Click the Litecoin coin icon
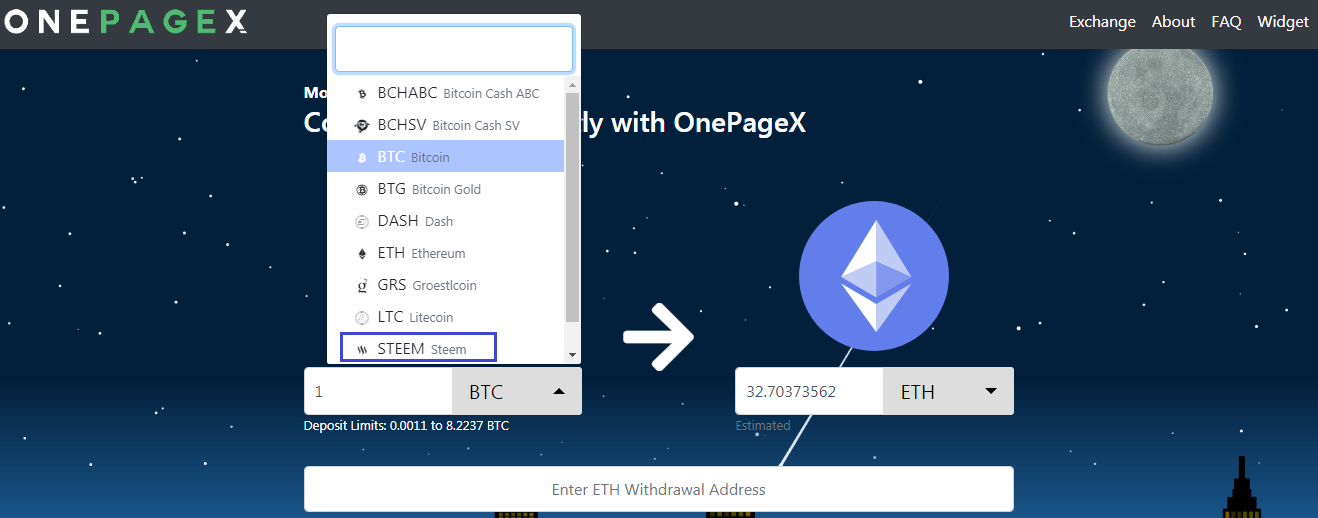This screenshot has height=518, width=1318. 362,317
